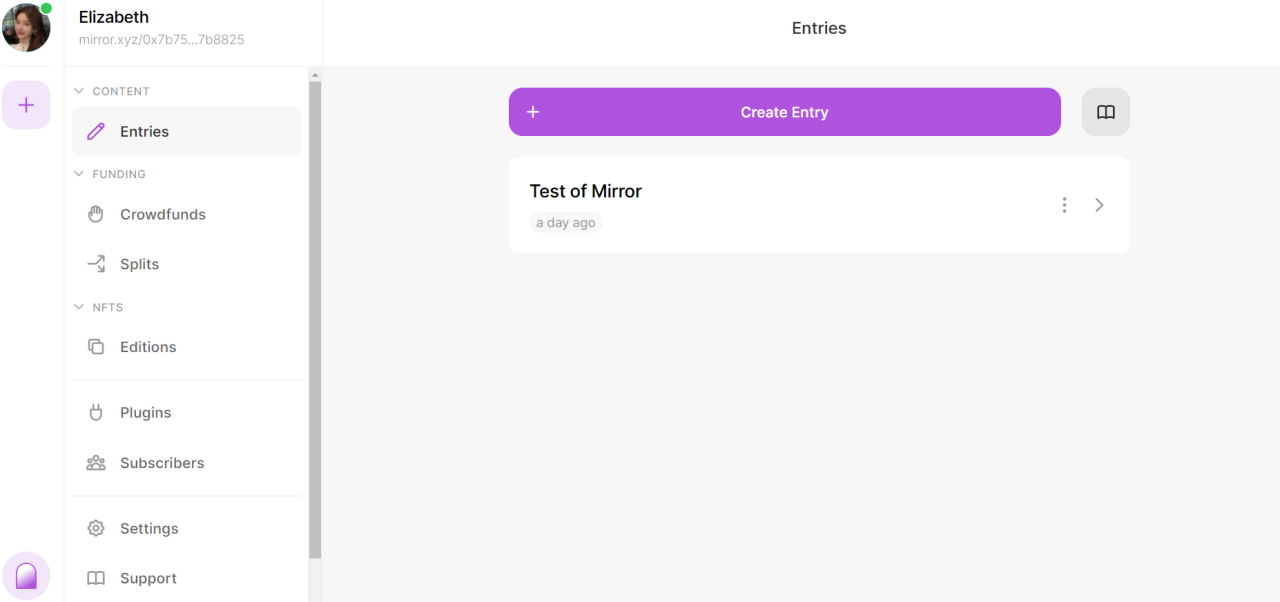Click the CONTENT section label

tap(121, 91)
